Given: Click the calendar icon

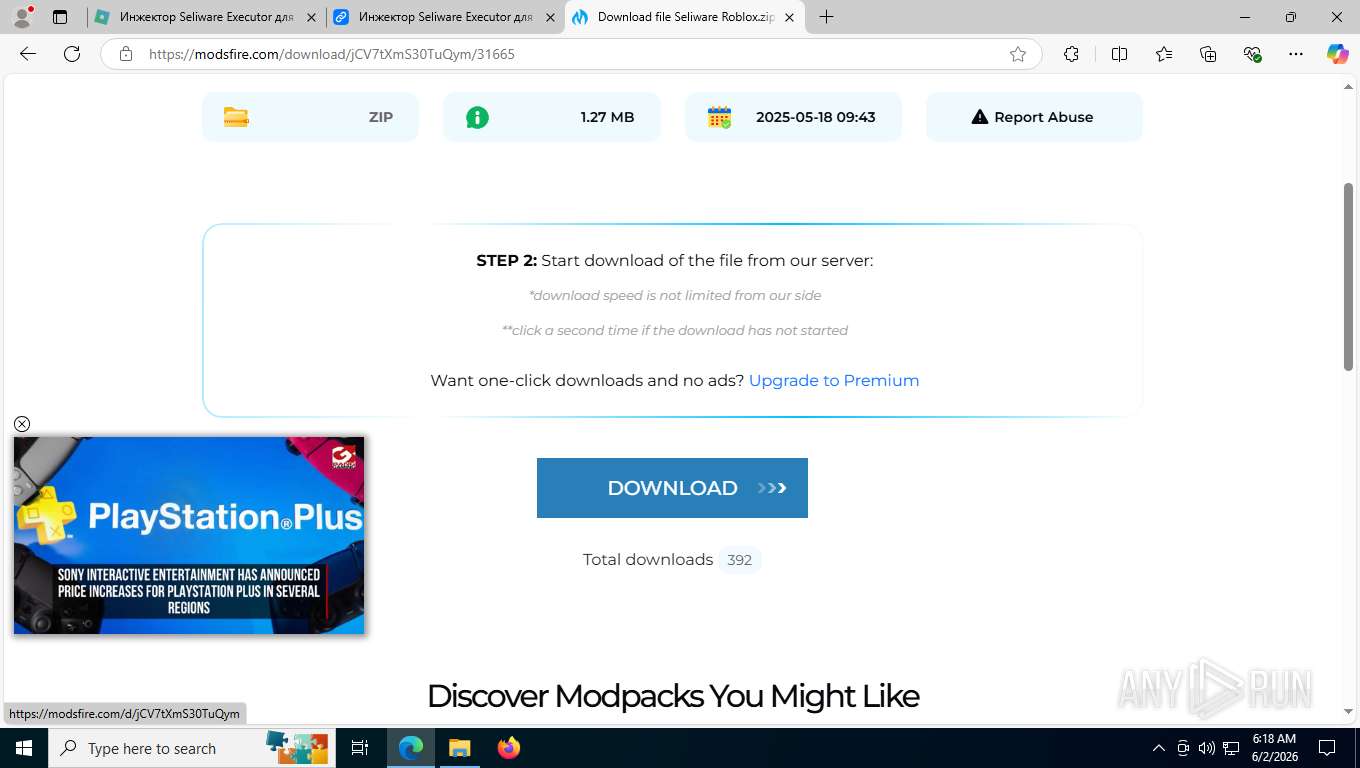Looking at the screenshot, I should point(719,117).
